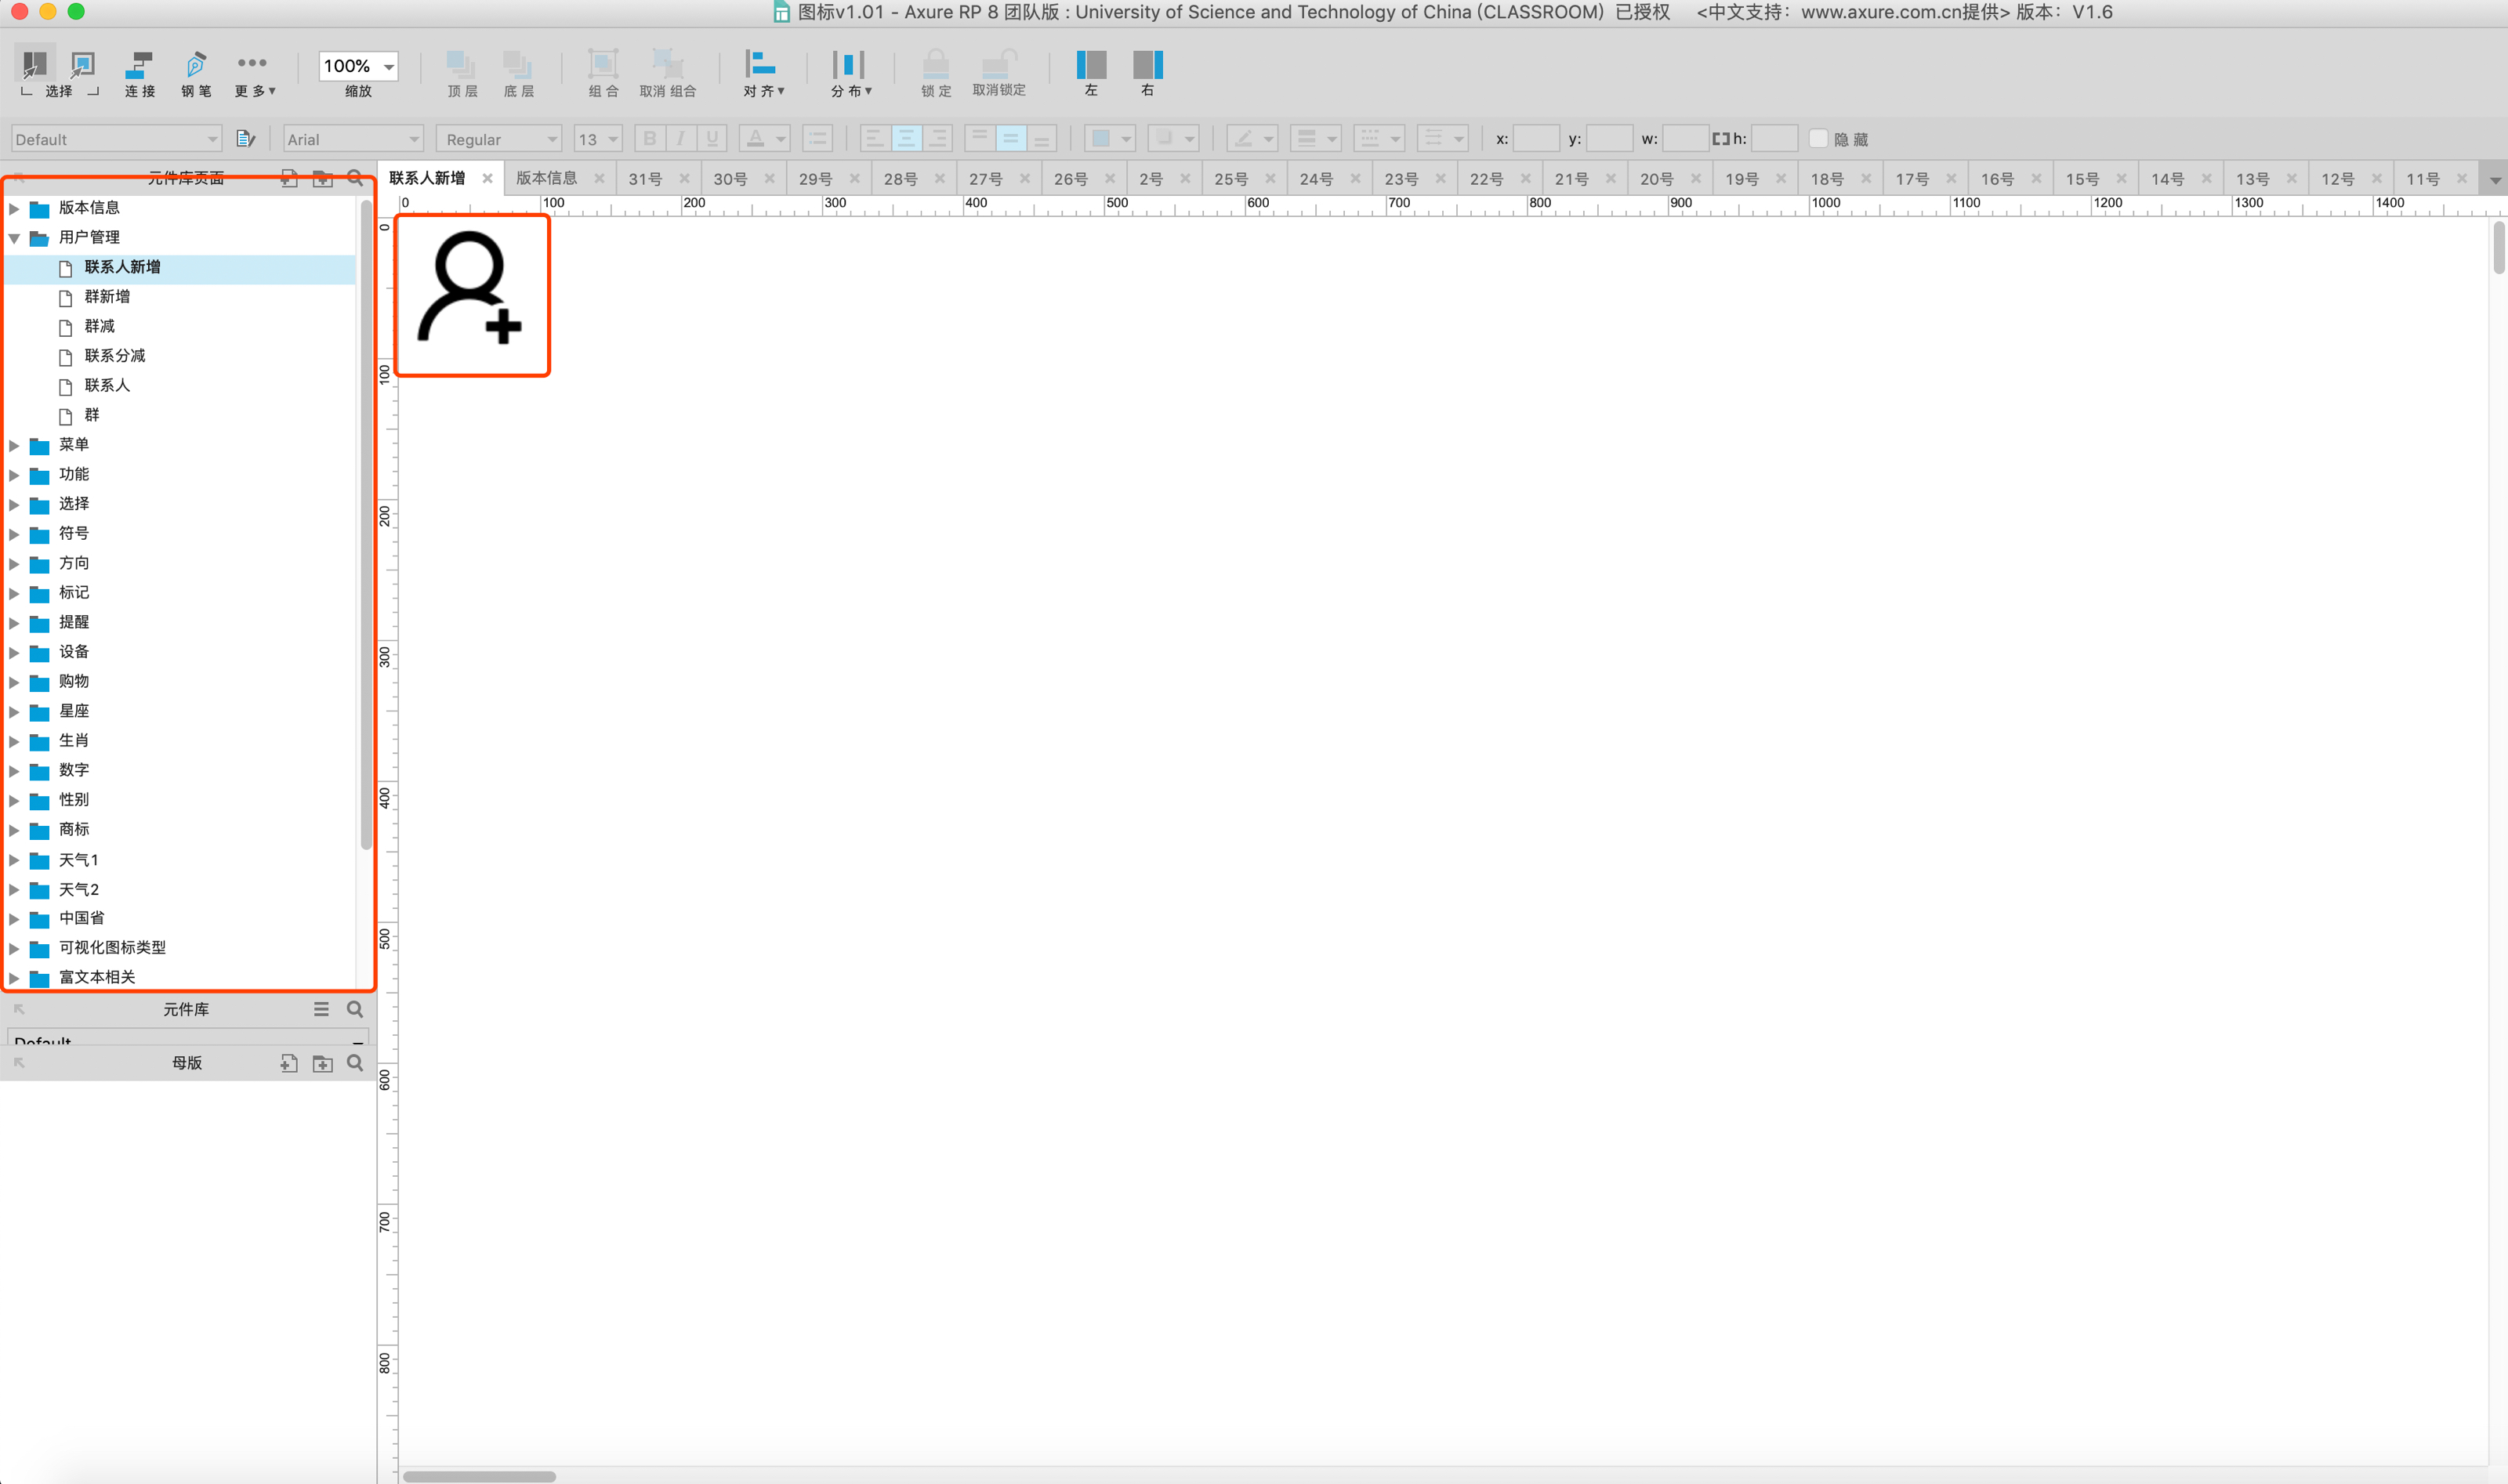Open the line pattern dropdown

click(x=1379, y=139)
